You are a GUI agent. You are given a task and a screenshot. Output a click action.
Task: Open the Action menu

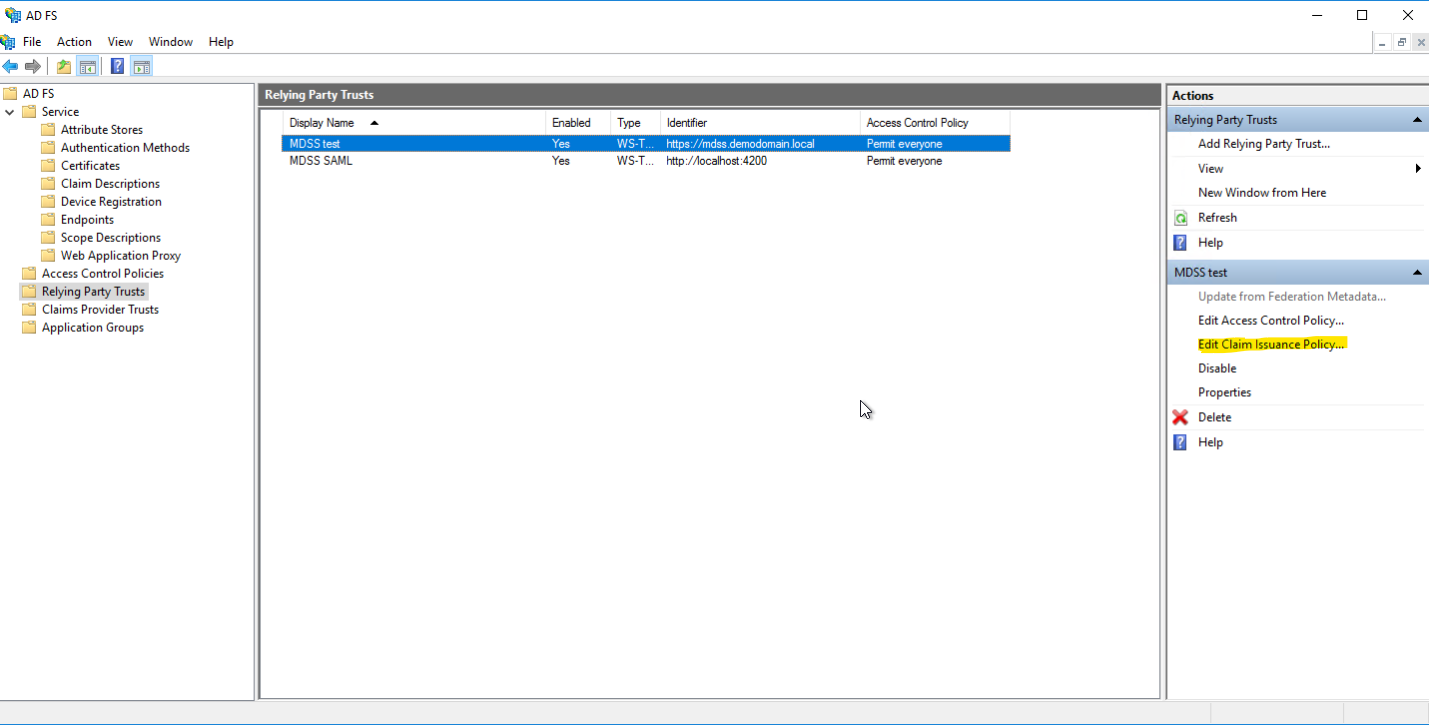(x=74, y=42)
